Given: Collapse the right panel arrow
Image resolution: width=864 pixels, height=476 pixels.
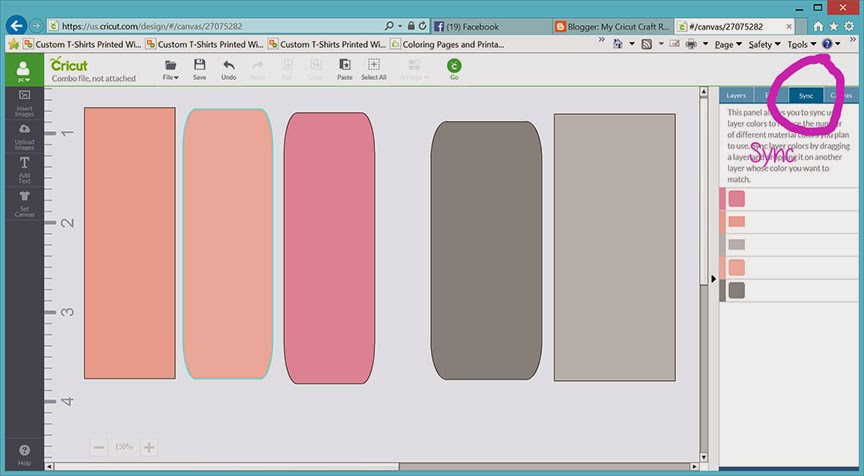Looking at the screenshot, I should [x=714, y=279].
